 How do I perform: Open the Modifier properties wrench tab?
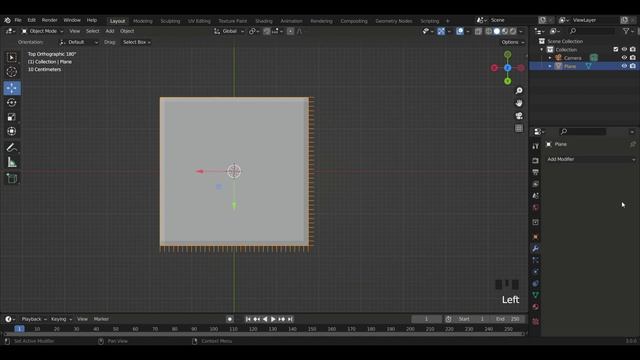[536, 249]
